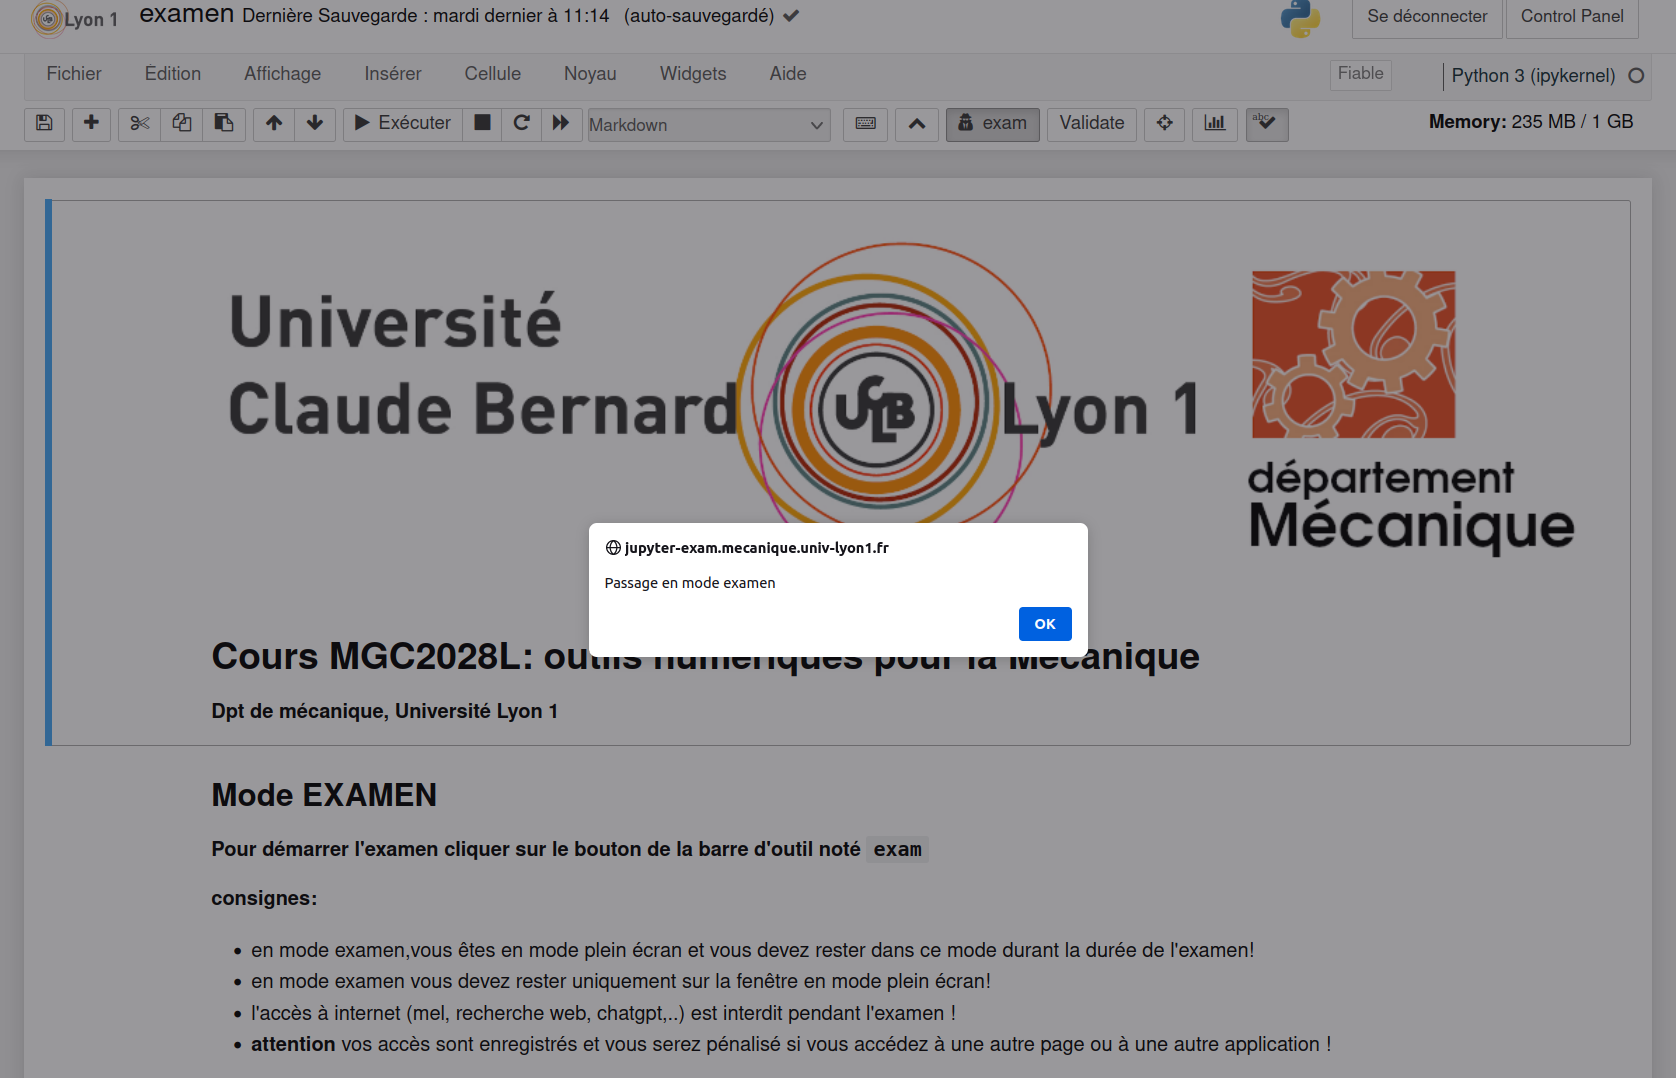Copy selected cells icon
This screenshot has width=1676, height=1078.
coord(182,123)
